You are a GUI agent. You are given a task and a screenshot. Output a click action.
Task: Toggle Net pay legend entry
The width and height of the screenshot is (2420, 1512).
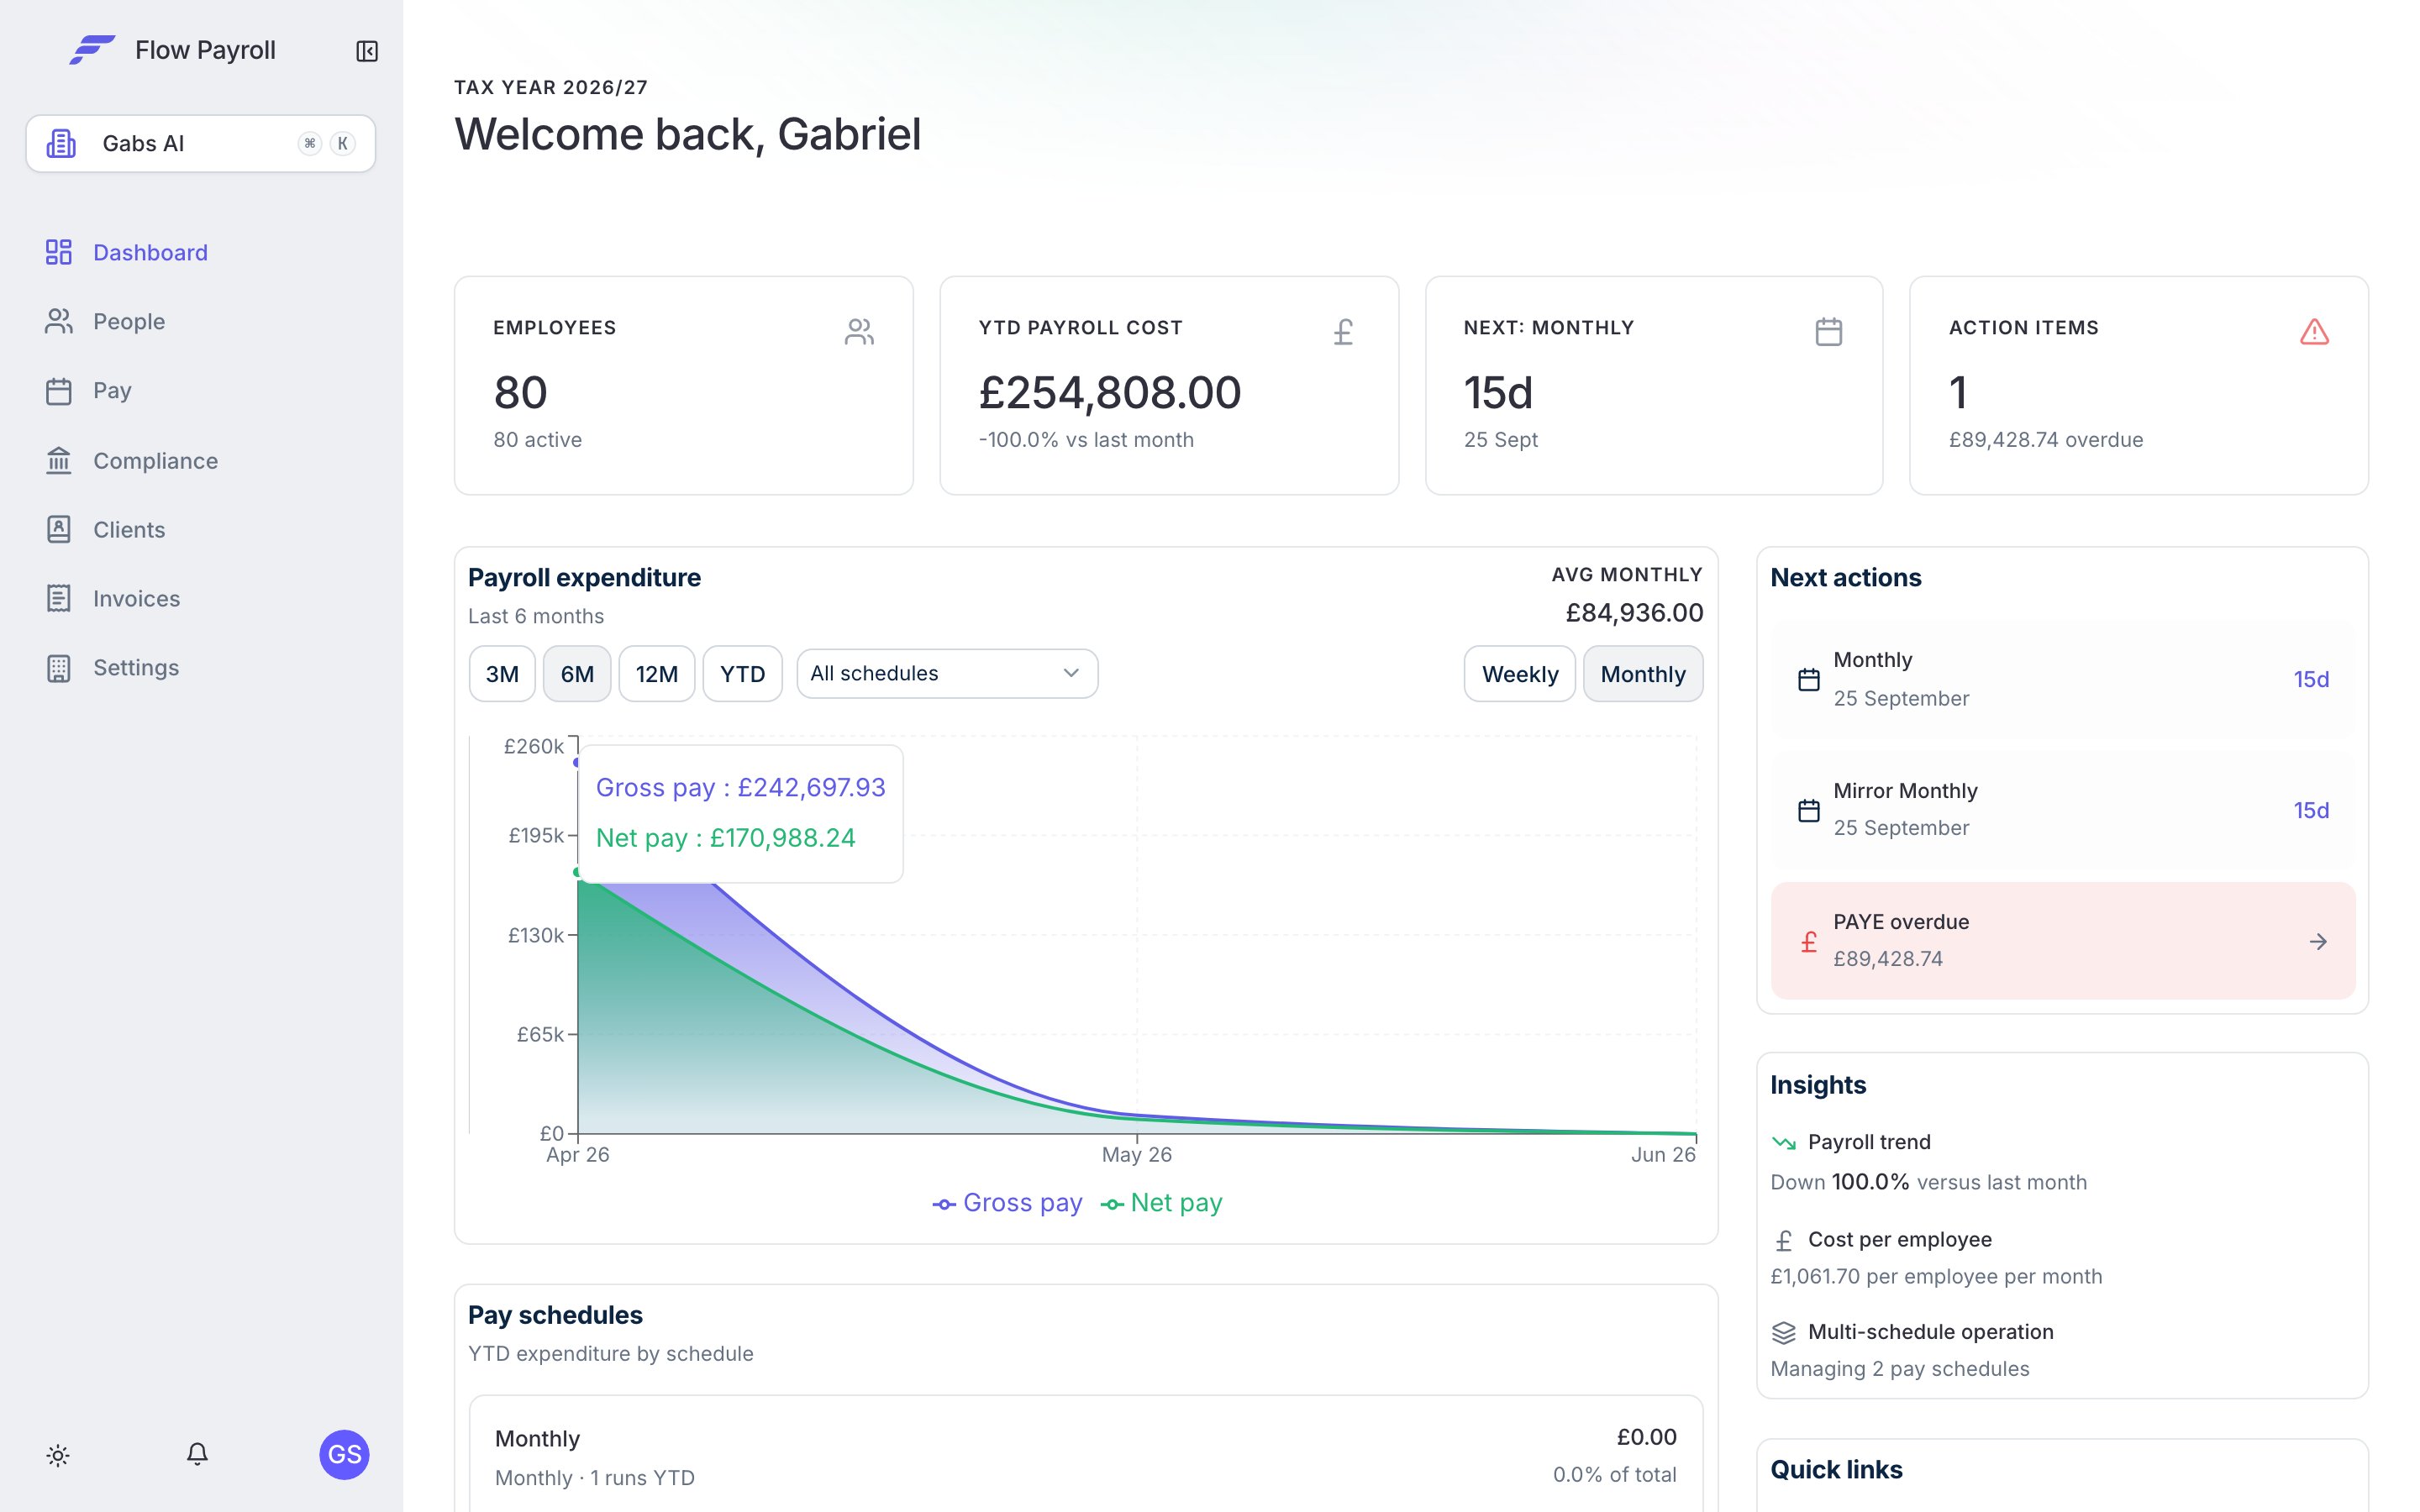(1162, 1203)
